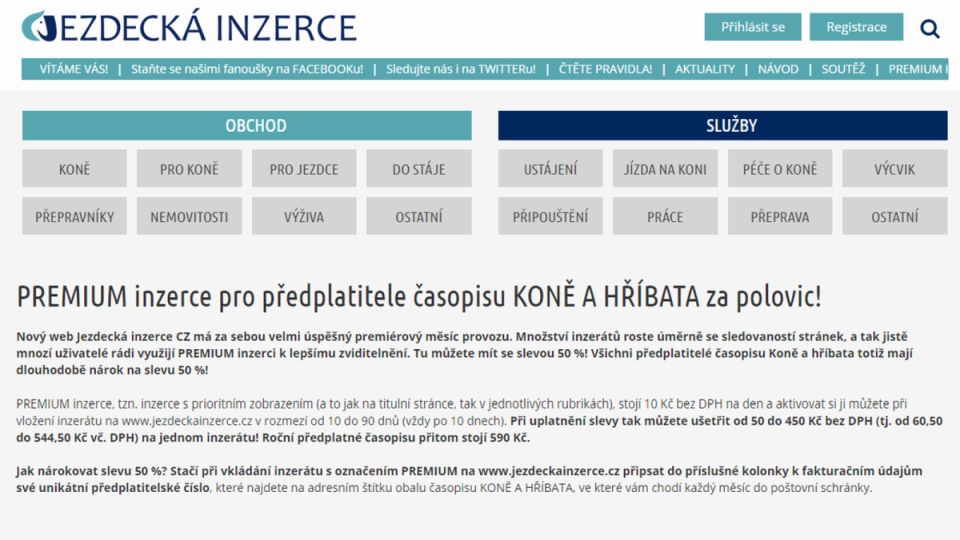Open OSTATNÍ under OBCHOD
Image resolution: width=960 pixels, height=540 pixels.
pyautogui.click(x=419, y=216)
